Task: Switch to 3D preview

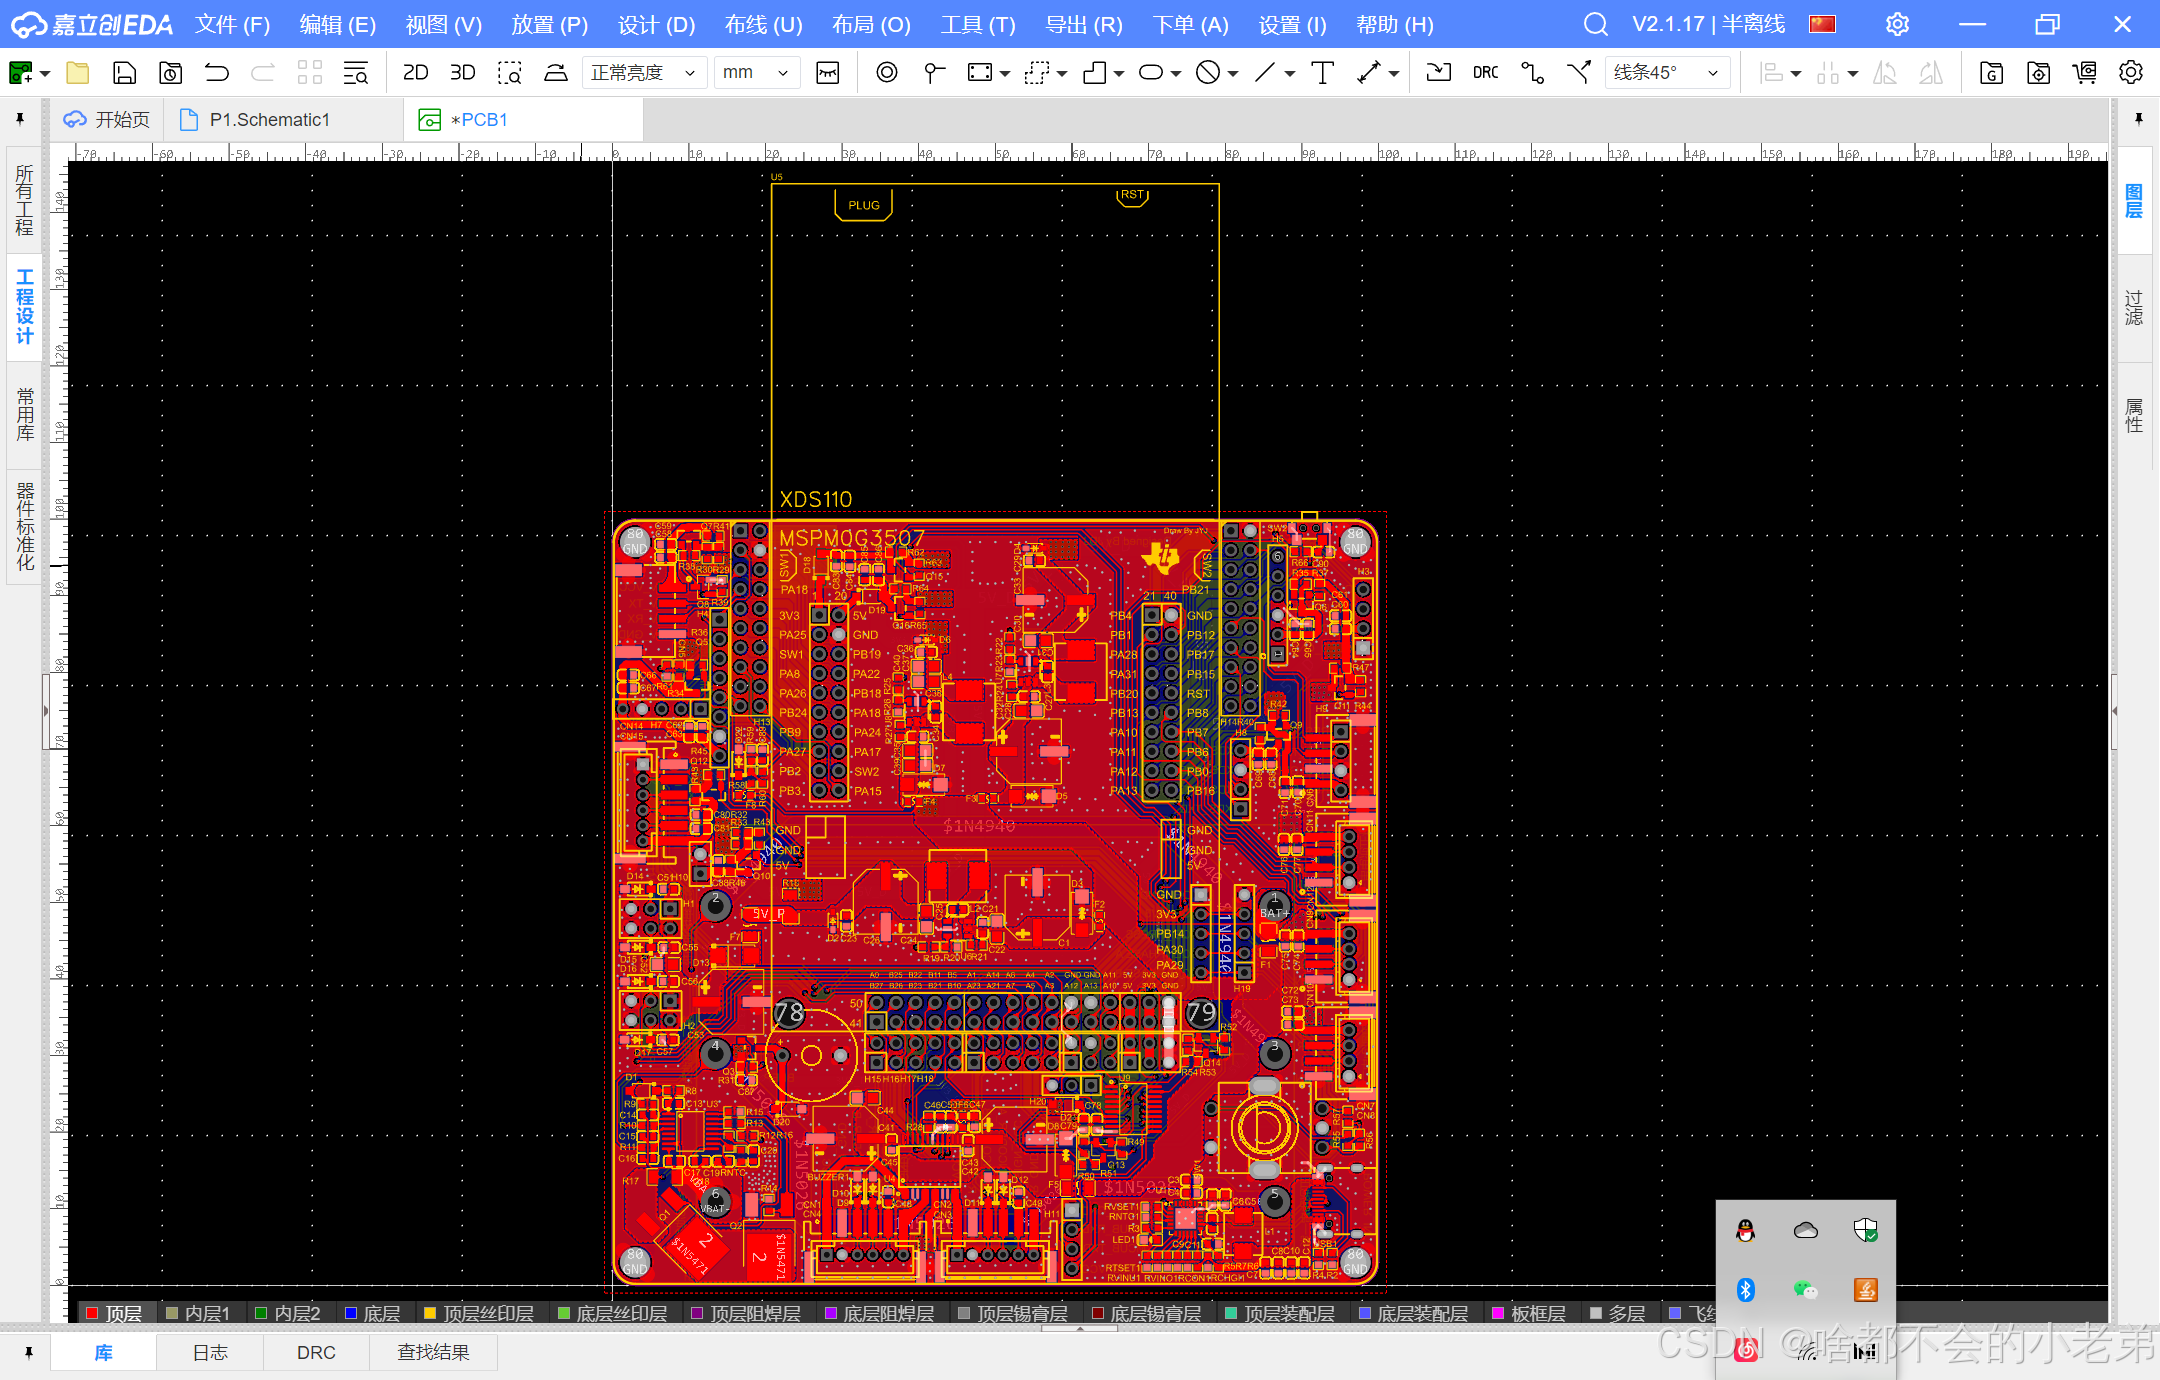Action: (x=462, y=72)
